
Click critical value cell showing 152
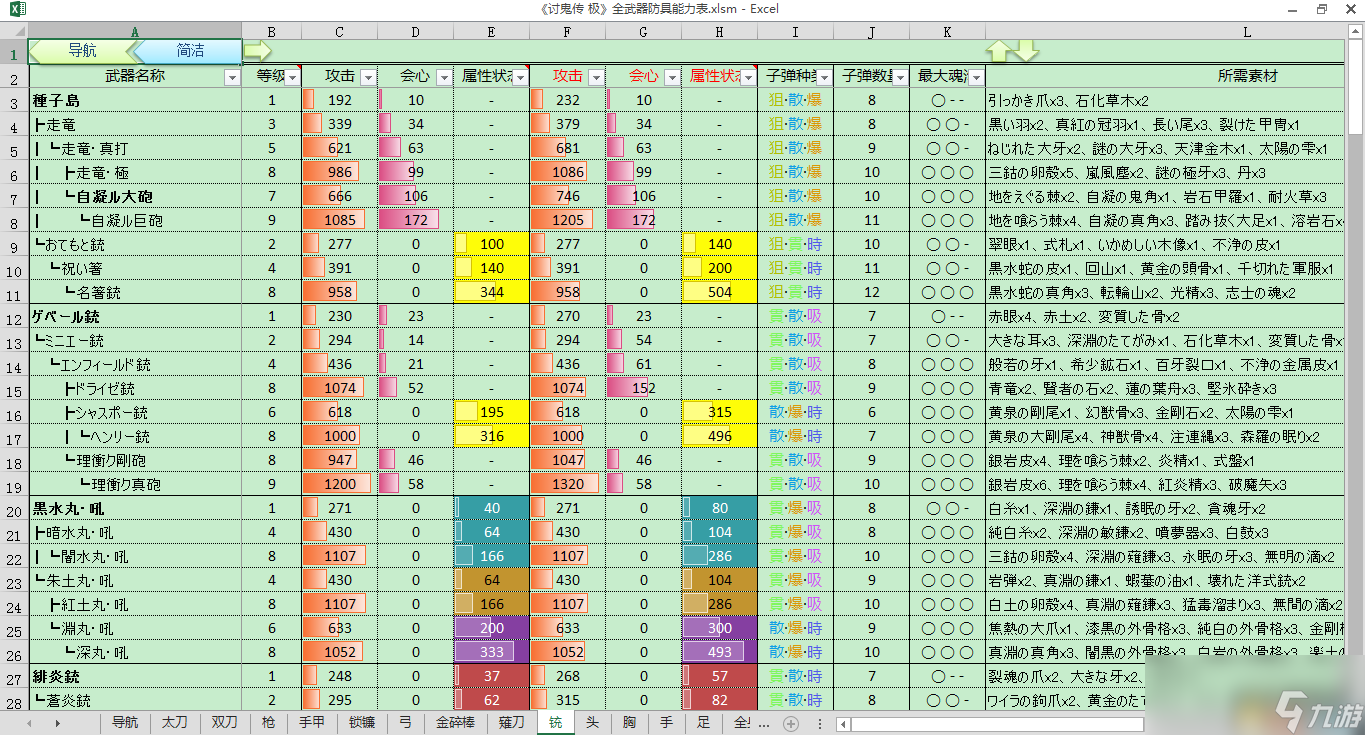(643, 389)
